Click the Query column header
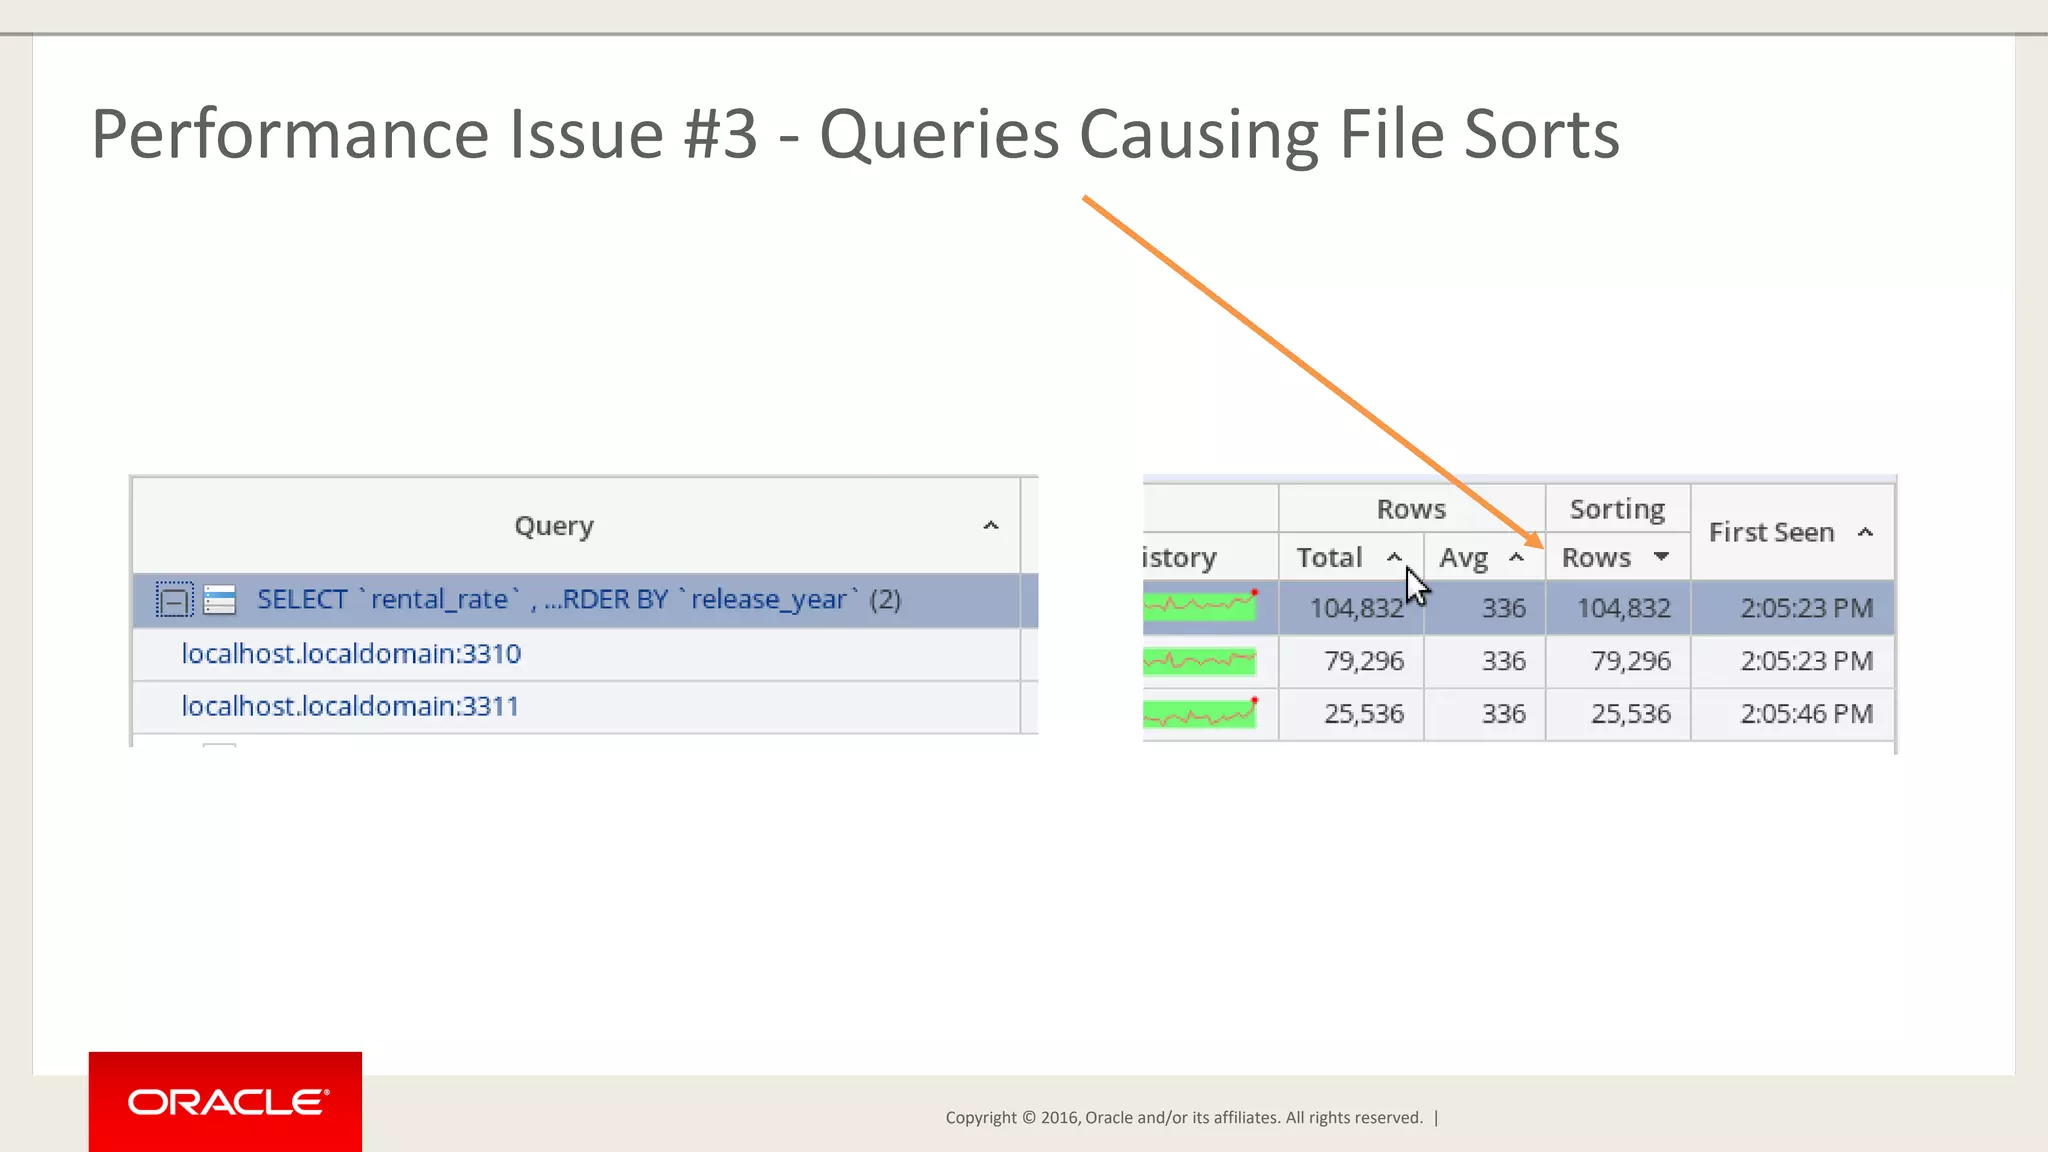This screenshot has width=2048, height=1152. pyautogui.click(x=554, y=526)
